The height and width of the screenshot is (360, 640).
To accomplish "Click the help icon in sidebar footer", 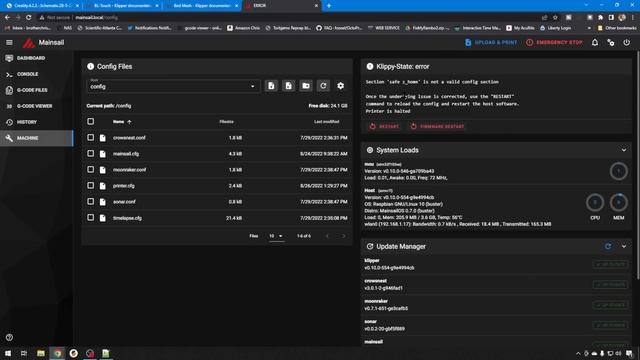I will tap(9, 337).
